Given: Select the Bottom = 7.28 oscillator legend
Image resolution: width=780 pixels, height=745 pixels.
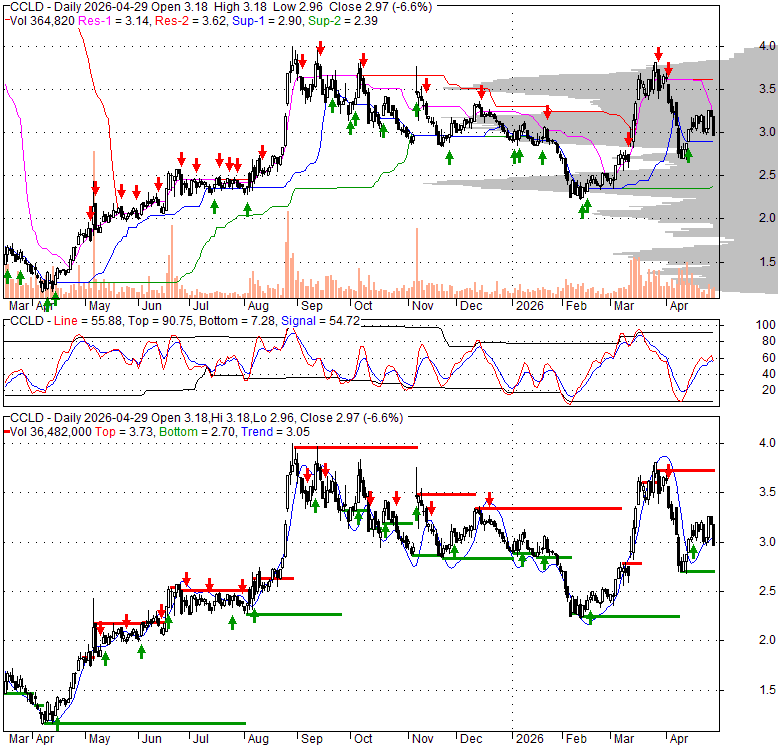Looking at the screenshot, I should tap(237, 321).
